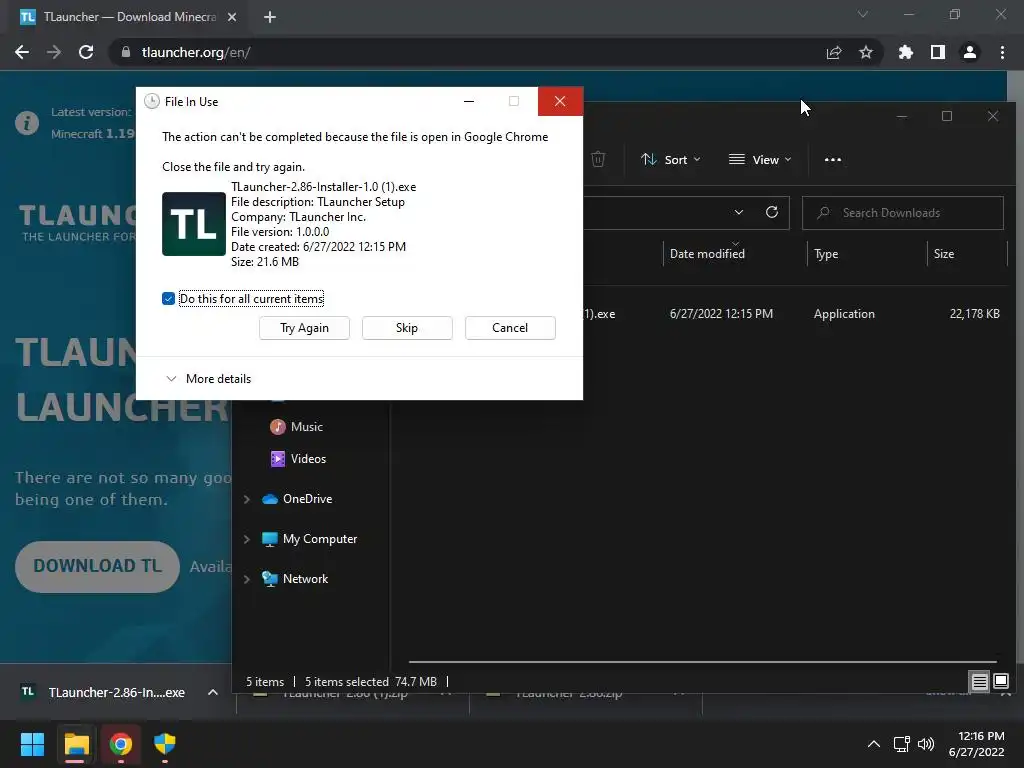Open OneDrive in the navigation pane

[297, 499]
